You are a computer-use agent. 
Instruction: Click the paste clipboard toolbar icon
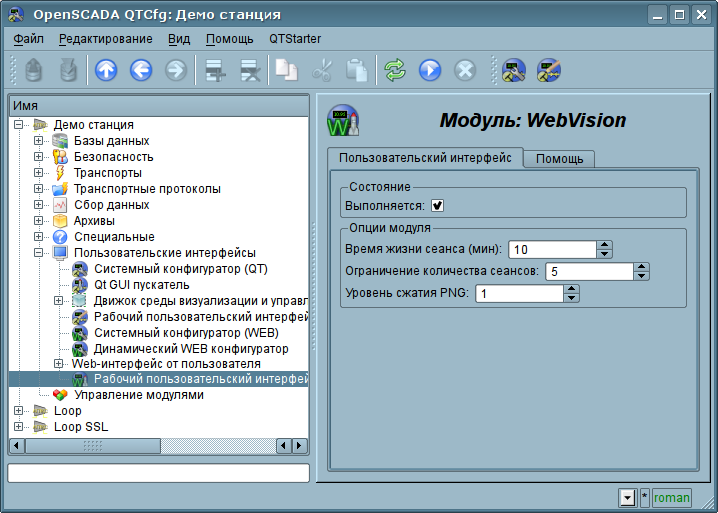357,71
